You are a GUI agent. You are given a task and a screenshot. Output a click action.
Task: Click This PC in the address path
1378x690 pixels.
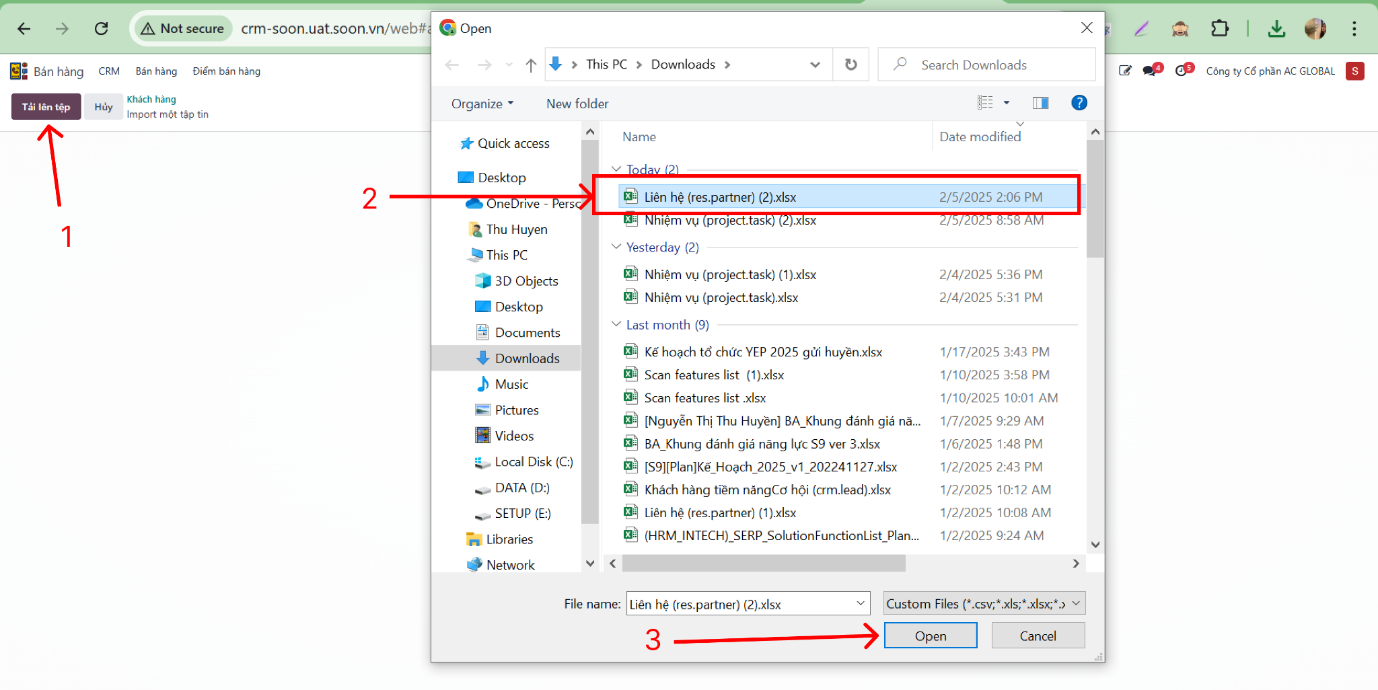[606, 65]
